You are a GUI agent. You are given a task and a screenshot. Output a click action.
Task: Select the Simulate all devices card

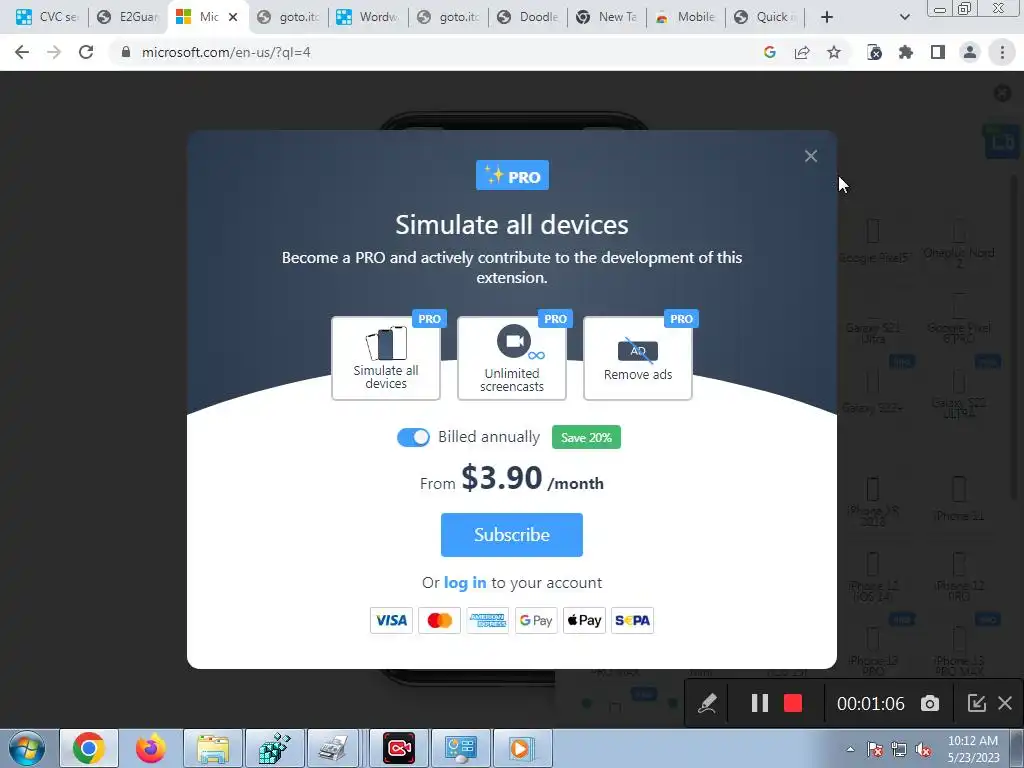coord(385,358)
